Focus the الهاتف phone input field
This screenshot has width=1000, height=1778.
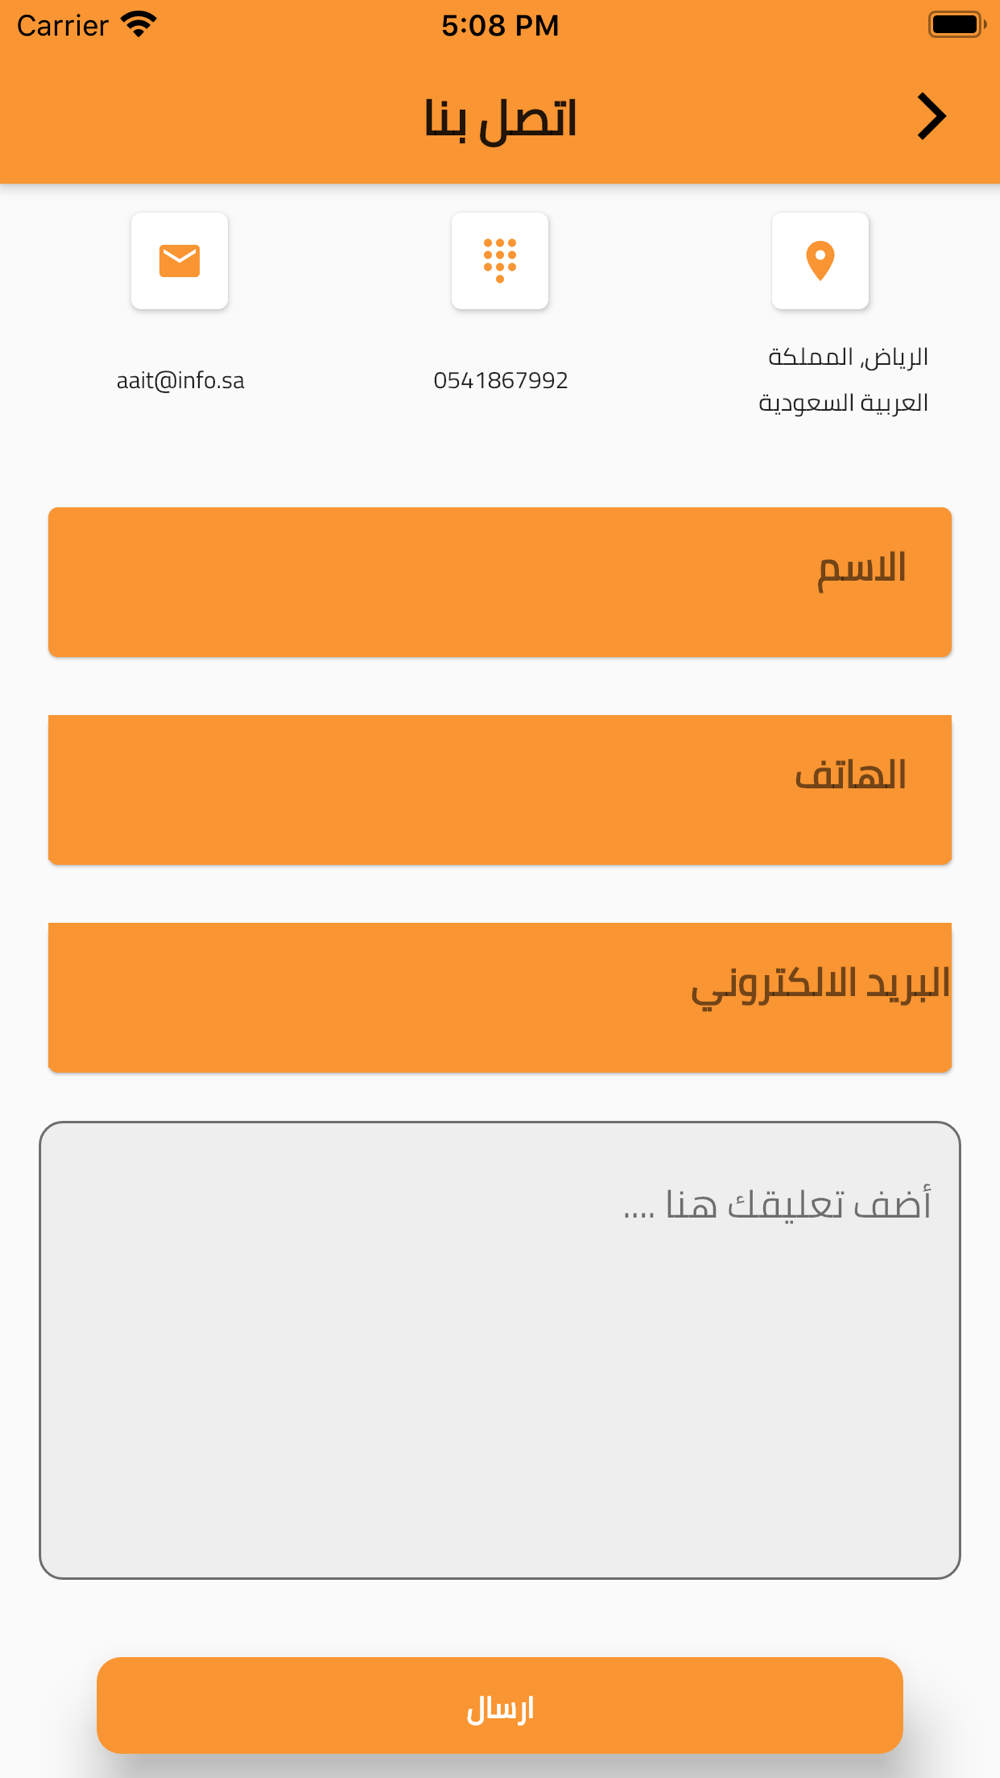click(500, 790)
